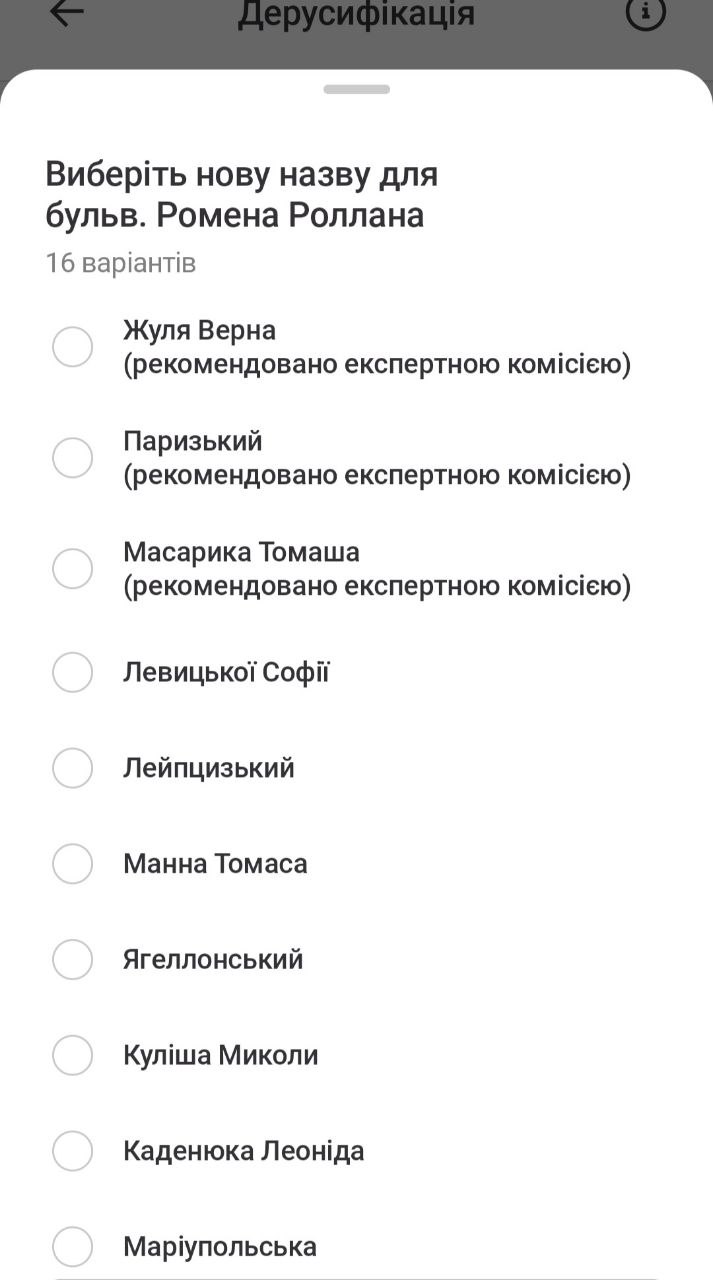Image resolution: width=713 pixels, height=1280 pixels.
Task: Select the Лейпцизький radio button
Action: coord(72,768)
